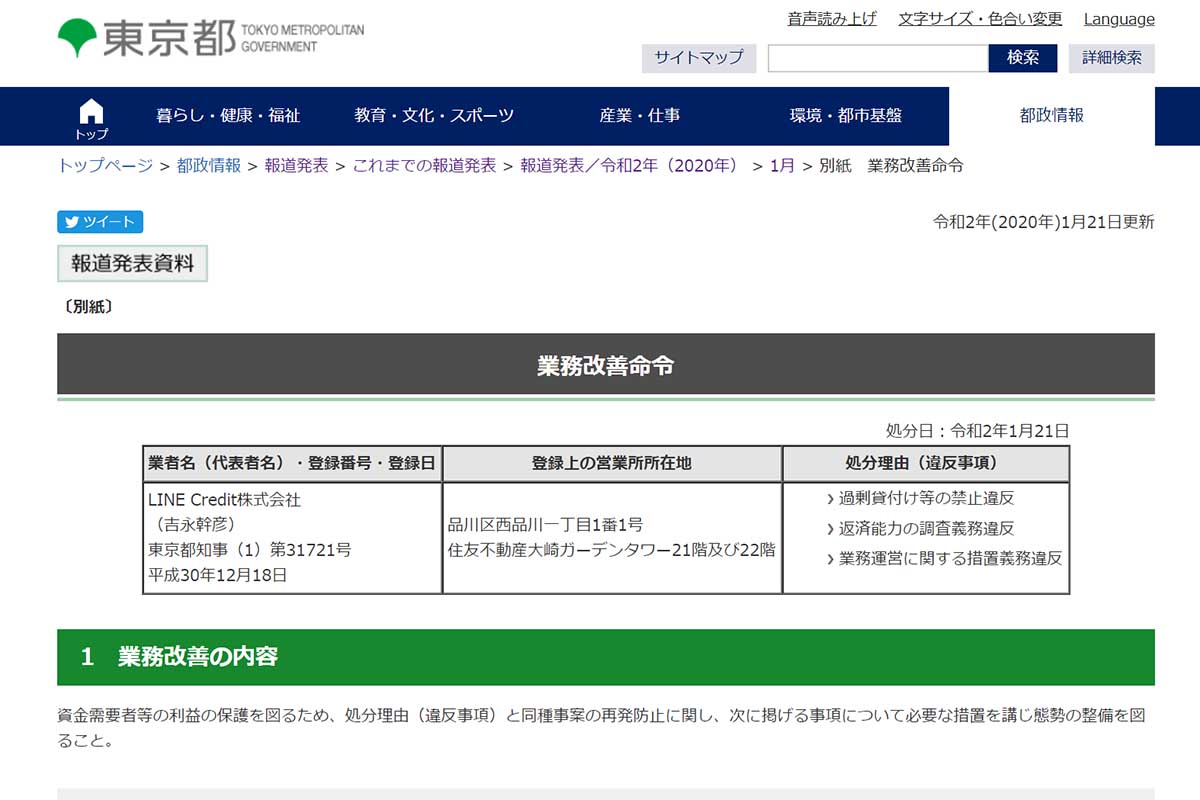
Task: Click the Twitter ツイート button
Action: (100, 222)
